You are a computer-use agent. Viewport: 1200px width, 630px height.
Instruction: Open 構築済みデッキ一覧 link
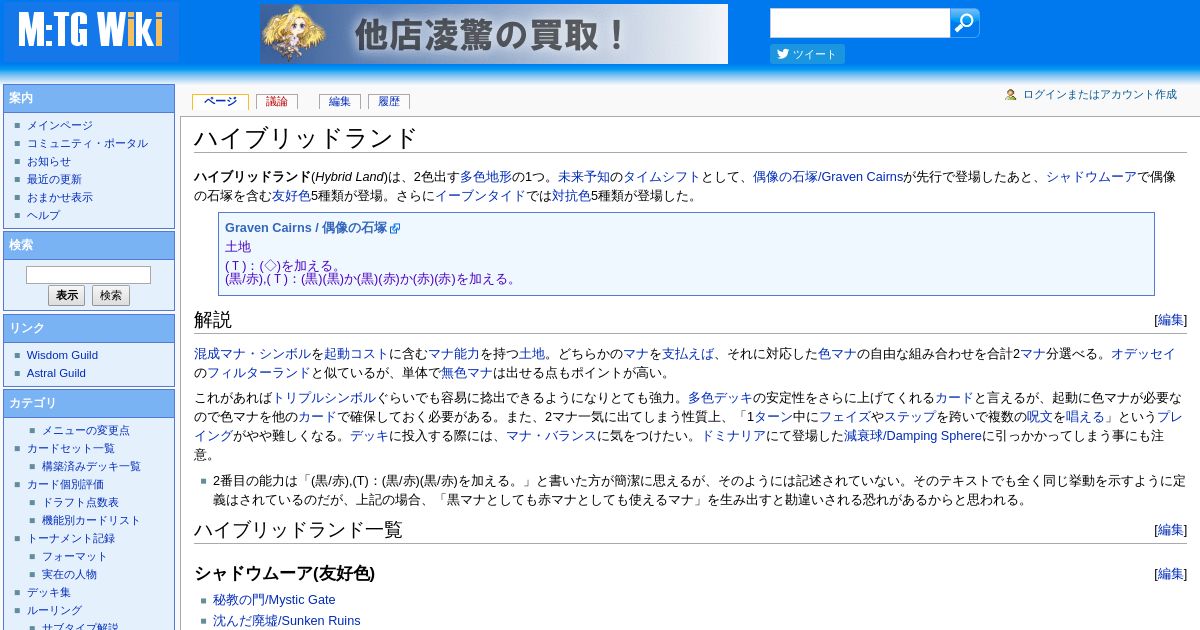[x=91, y=466]
